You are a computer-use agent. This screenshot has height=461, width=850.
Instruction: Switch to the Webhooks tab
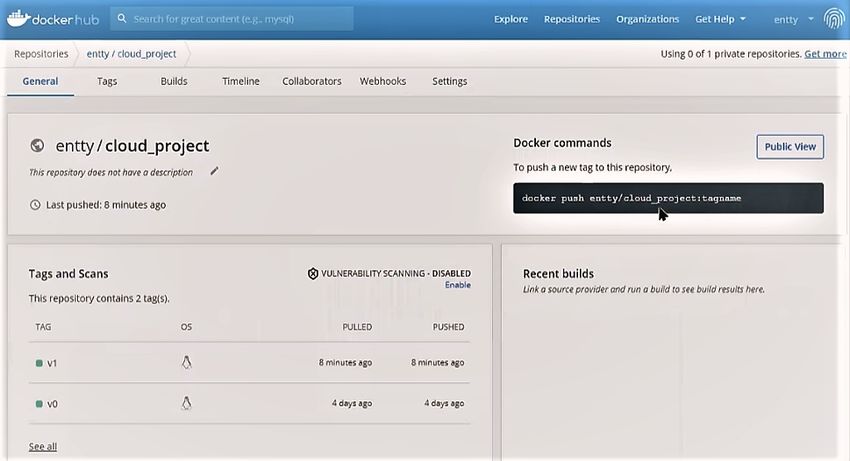(383, 81)
